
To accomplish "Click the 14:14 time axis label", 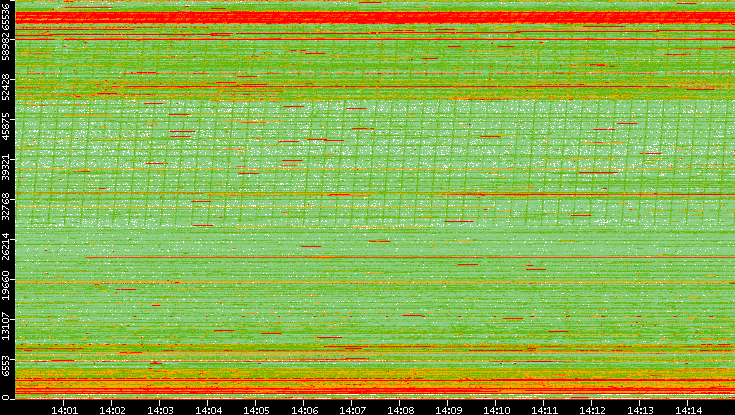I will tap(689, 410).
